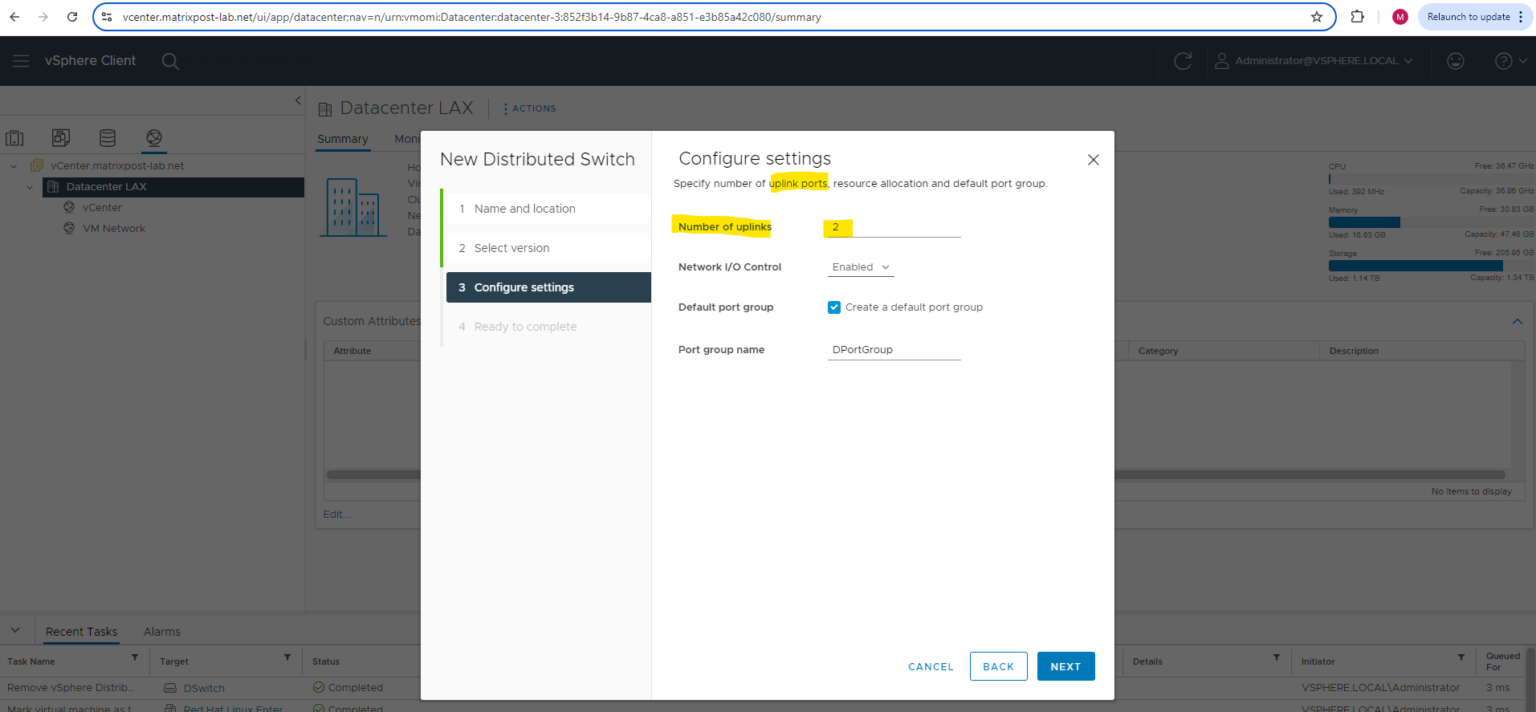
Task: Click Relaunch to update button
Action: 1475,17
